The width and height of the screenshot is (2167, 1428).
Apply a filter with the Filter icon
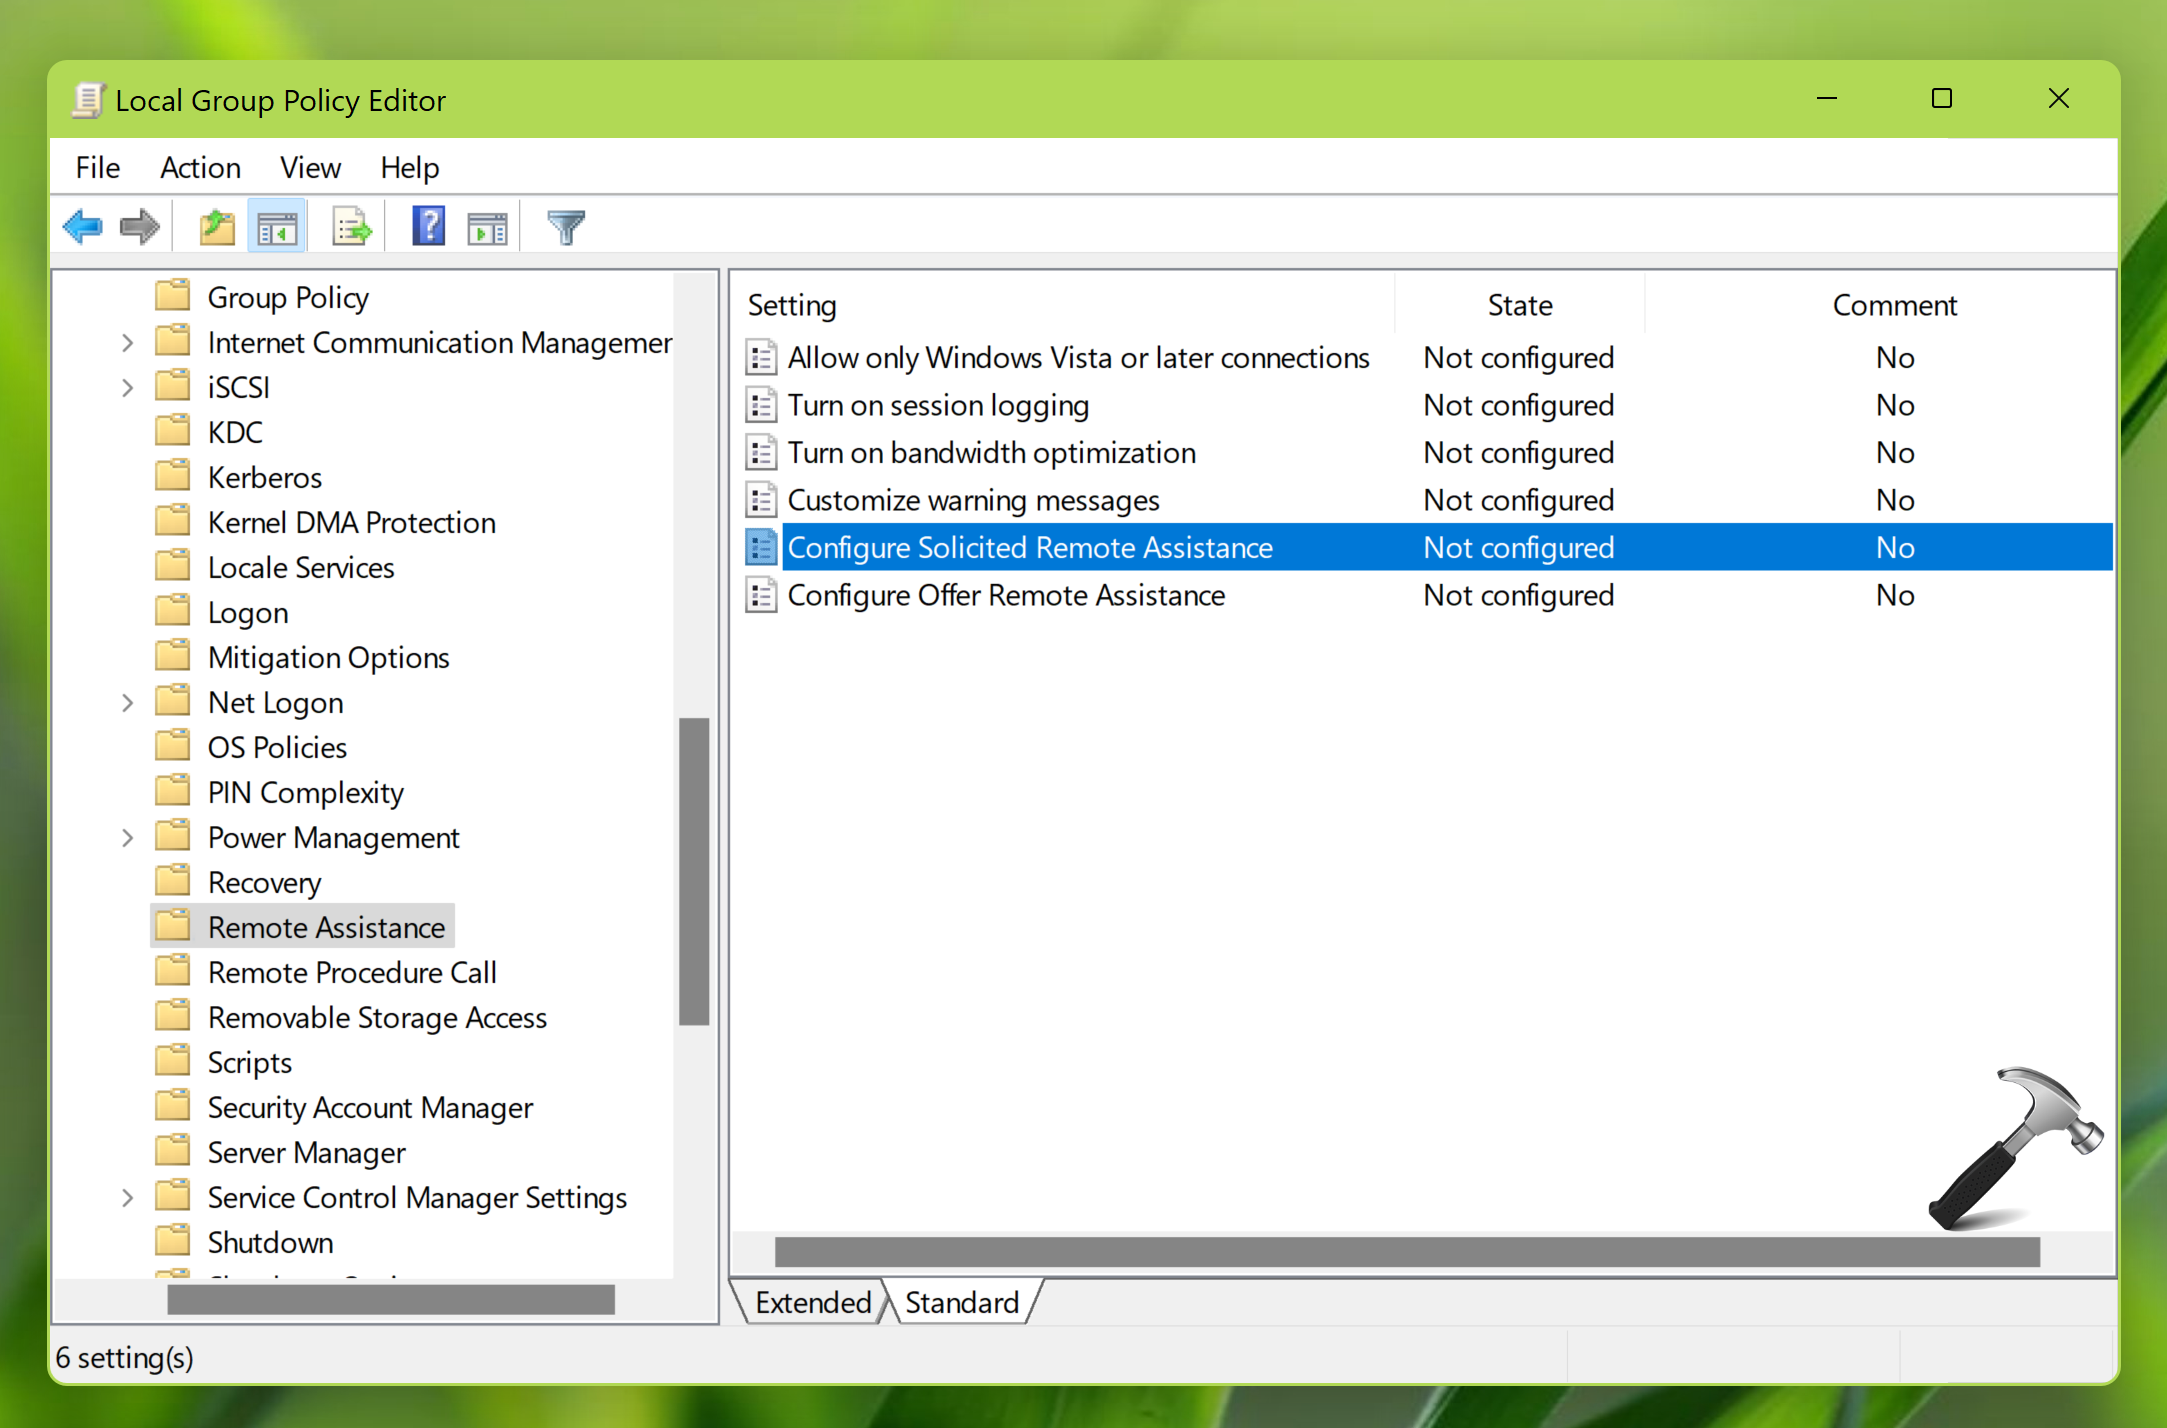(x=564, y=226)
